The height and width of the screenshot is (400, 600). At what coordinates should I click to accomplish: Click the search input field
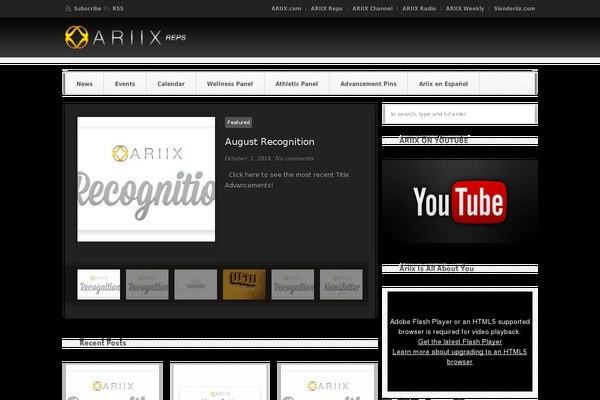click(x=460, y=114)
